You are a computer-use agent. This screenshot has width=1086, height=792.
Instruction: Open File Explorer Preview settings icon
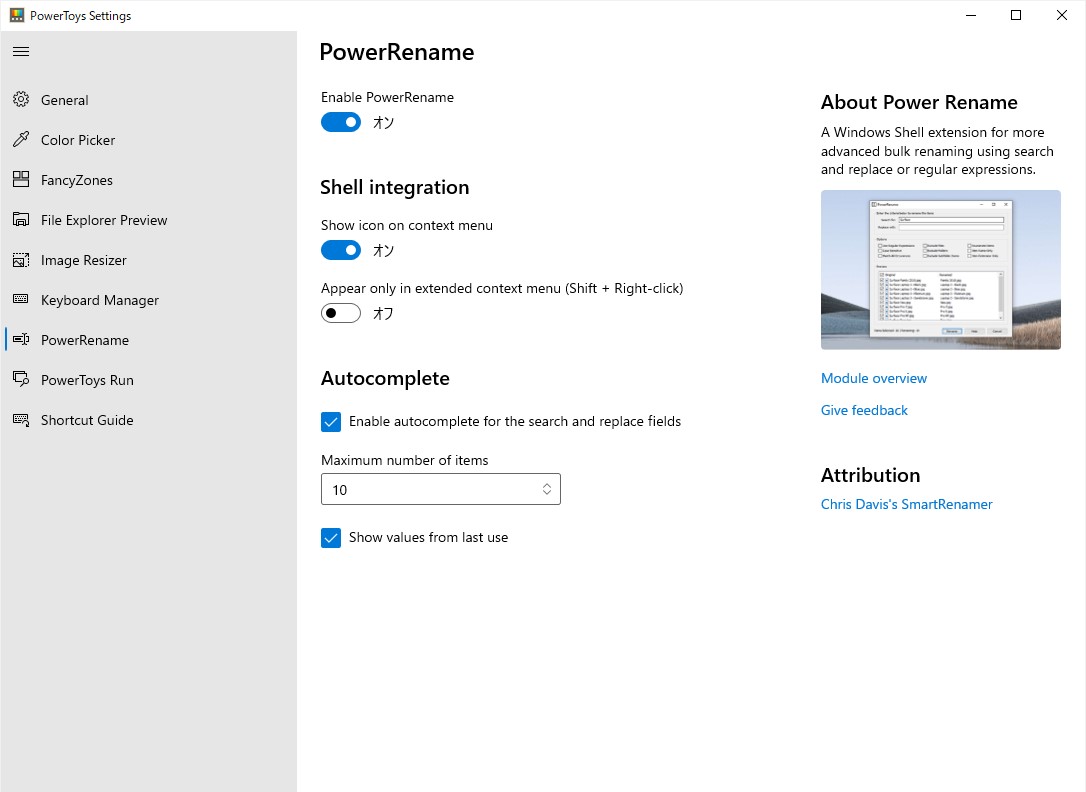coord(21,220)
